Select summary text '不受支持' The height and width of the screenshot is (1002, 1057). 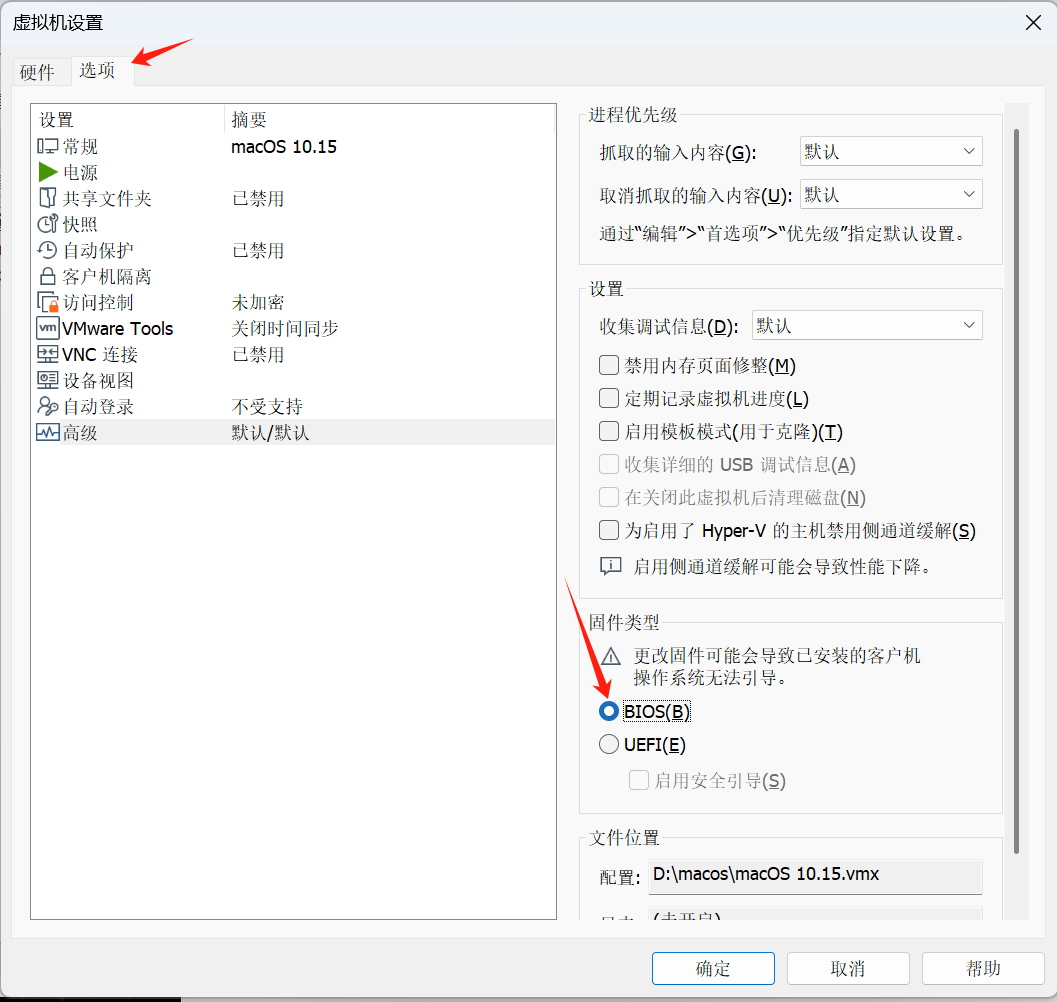(x=266, y=406)
